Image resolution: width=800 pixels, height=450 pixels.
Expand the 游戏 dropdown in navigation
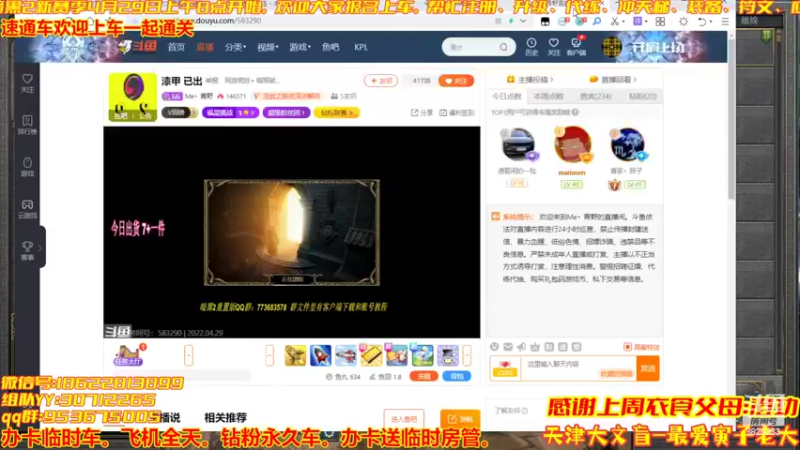tap(300, 47)
